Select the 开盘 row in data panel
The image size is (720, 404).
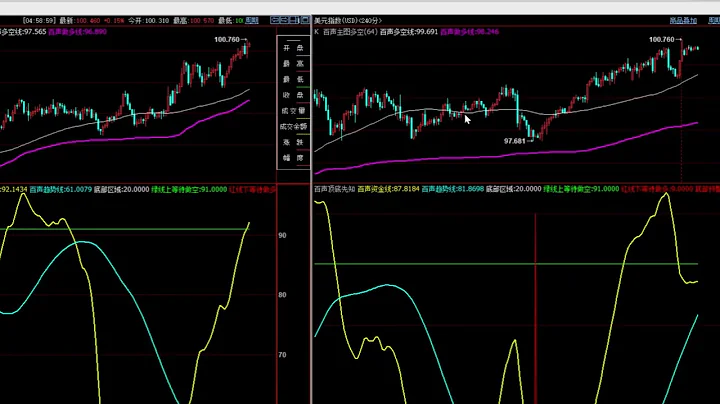pos(293,48)
